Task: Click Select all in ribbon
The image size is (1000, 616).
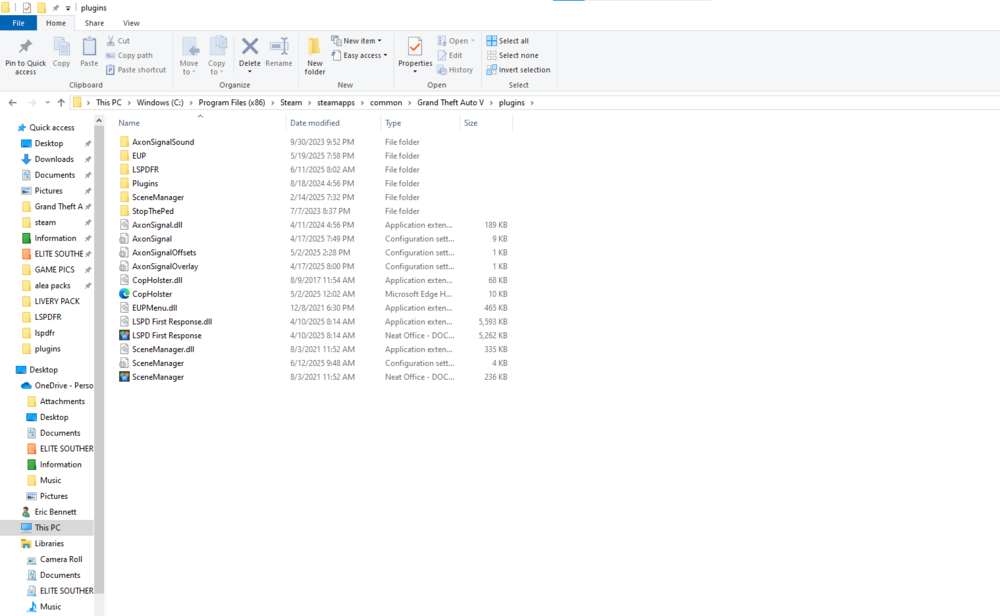Action: 508,41
